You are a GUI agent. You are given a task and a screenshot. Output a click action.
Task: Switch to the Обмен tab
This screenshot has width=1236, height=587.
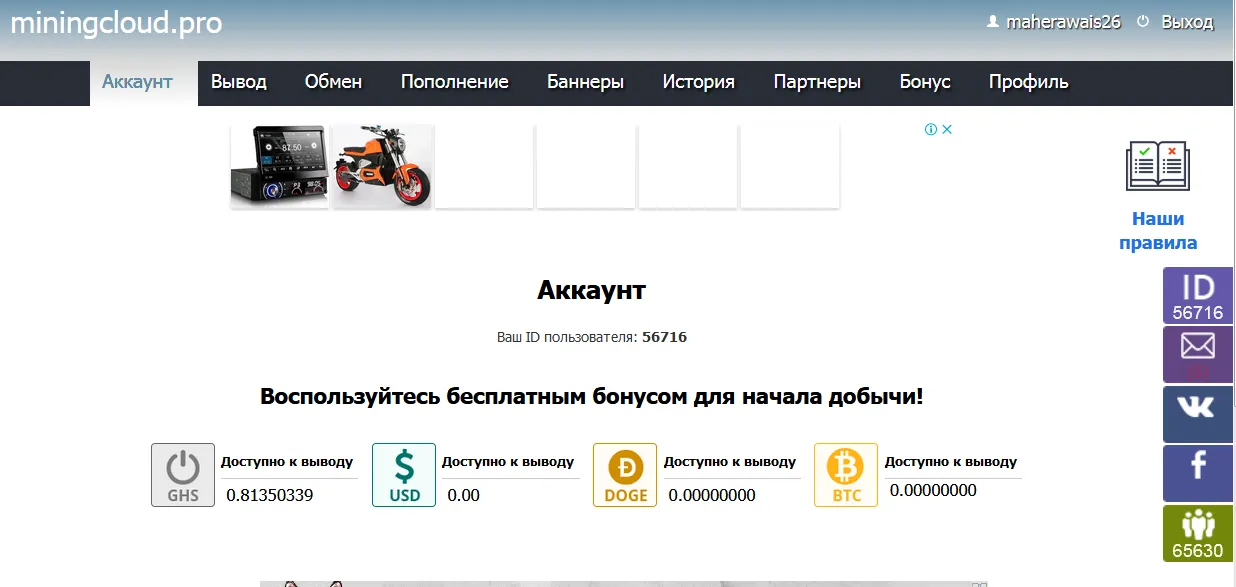point(333,82)
